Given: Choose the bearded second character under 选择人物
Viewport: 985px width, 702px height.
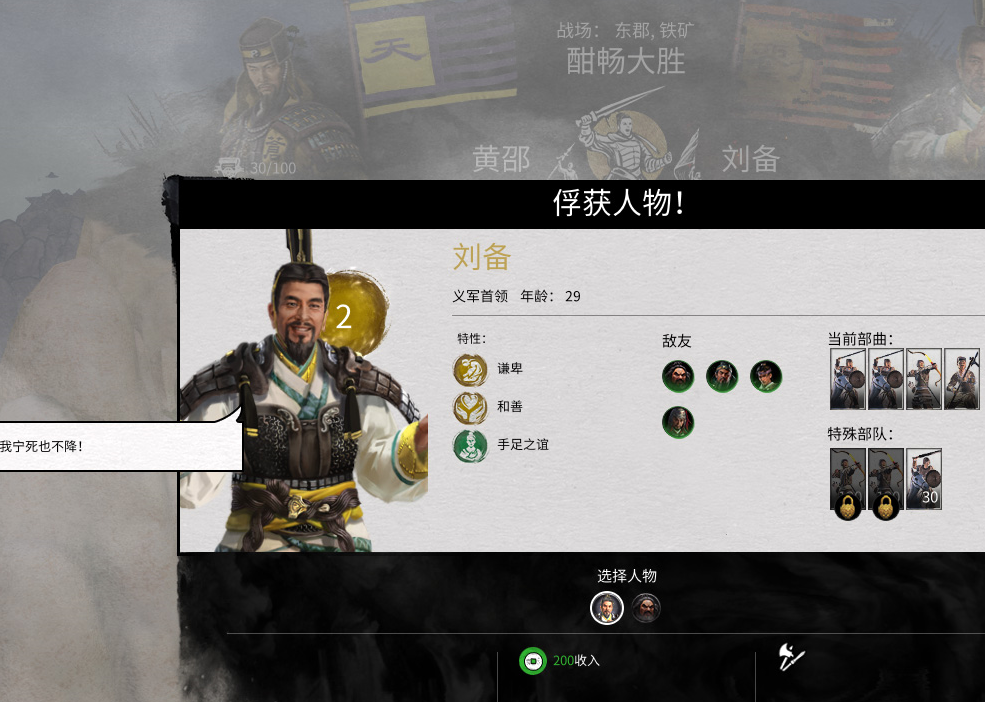Looking at the screenshot, I should pyautogui.click(x=646, y=608).
